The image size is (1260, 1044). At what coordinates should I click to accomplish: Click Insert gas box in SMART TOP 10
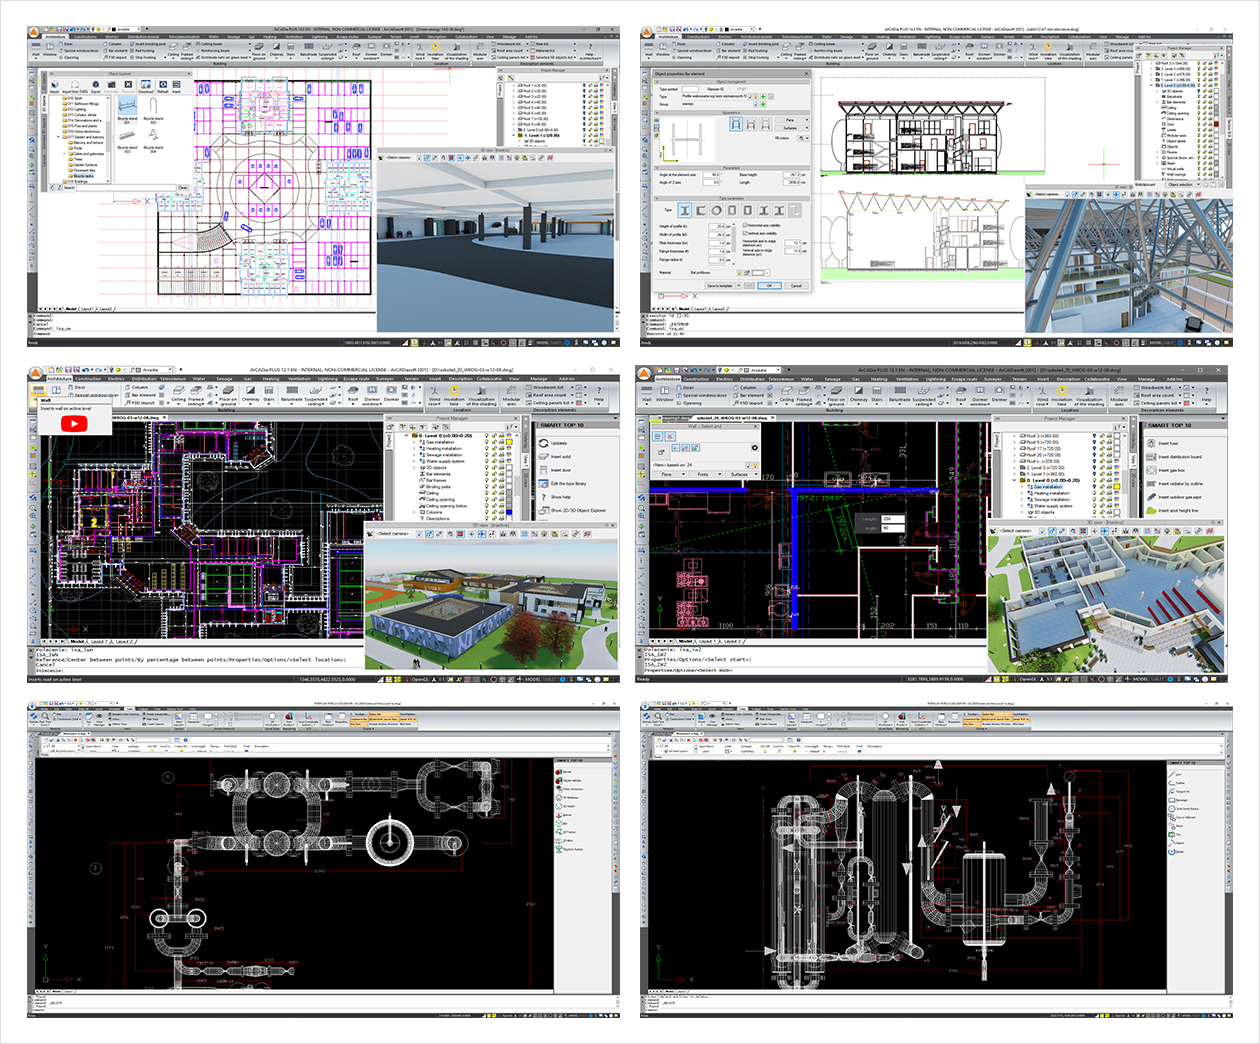(x=1165, y=470)
